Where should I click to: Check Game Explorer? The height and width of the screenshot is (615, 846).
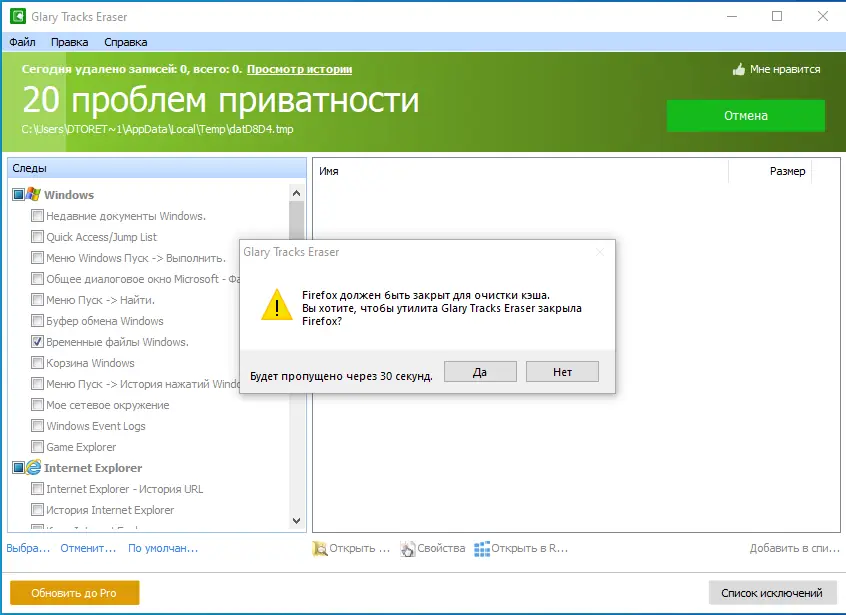37,447
